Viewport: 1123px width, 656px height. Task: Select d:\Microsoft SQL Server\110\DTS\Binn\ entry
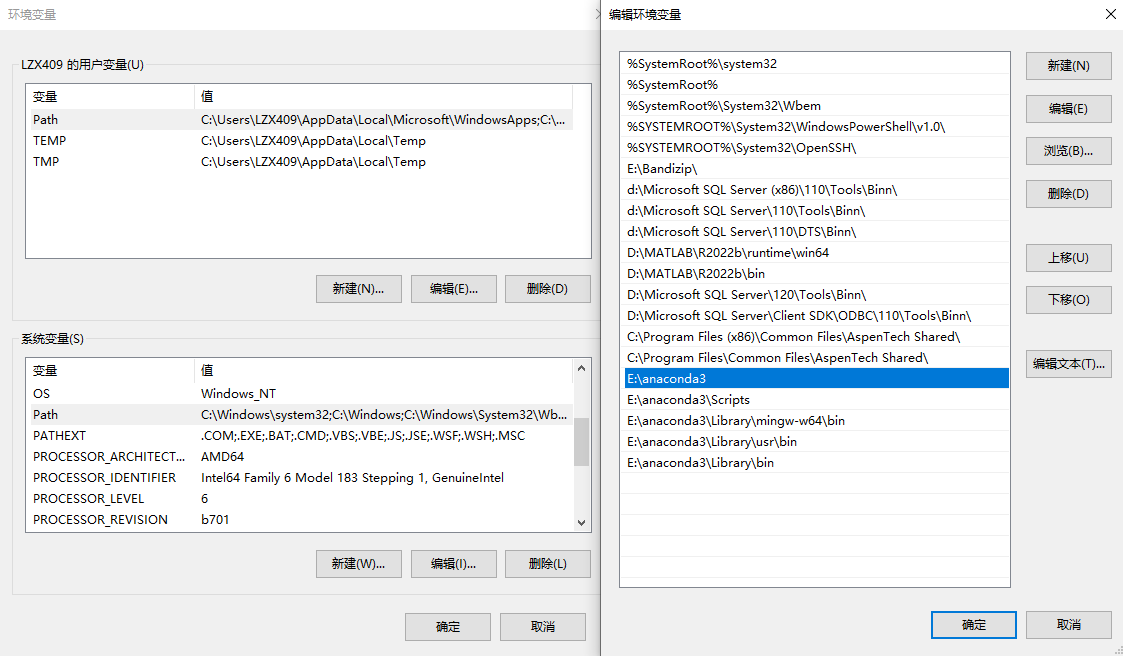pyautogui.click(x=816, y=232)
